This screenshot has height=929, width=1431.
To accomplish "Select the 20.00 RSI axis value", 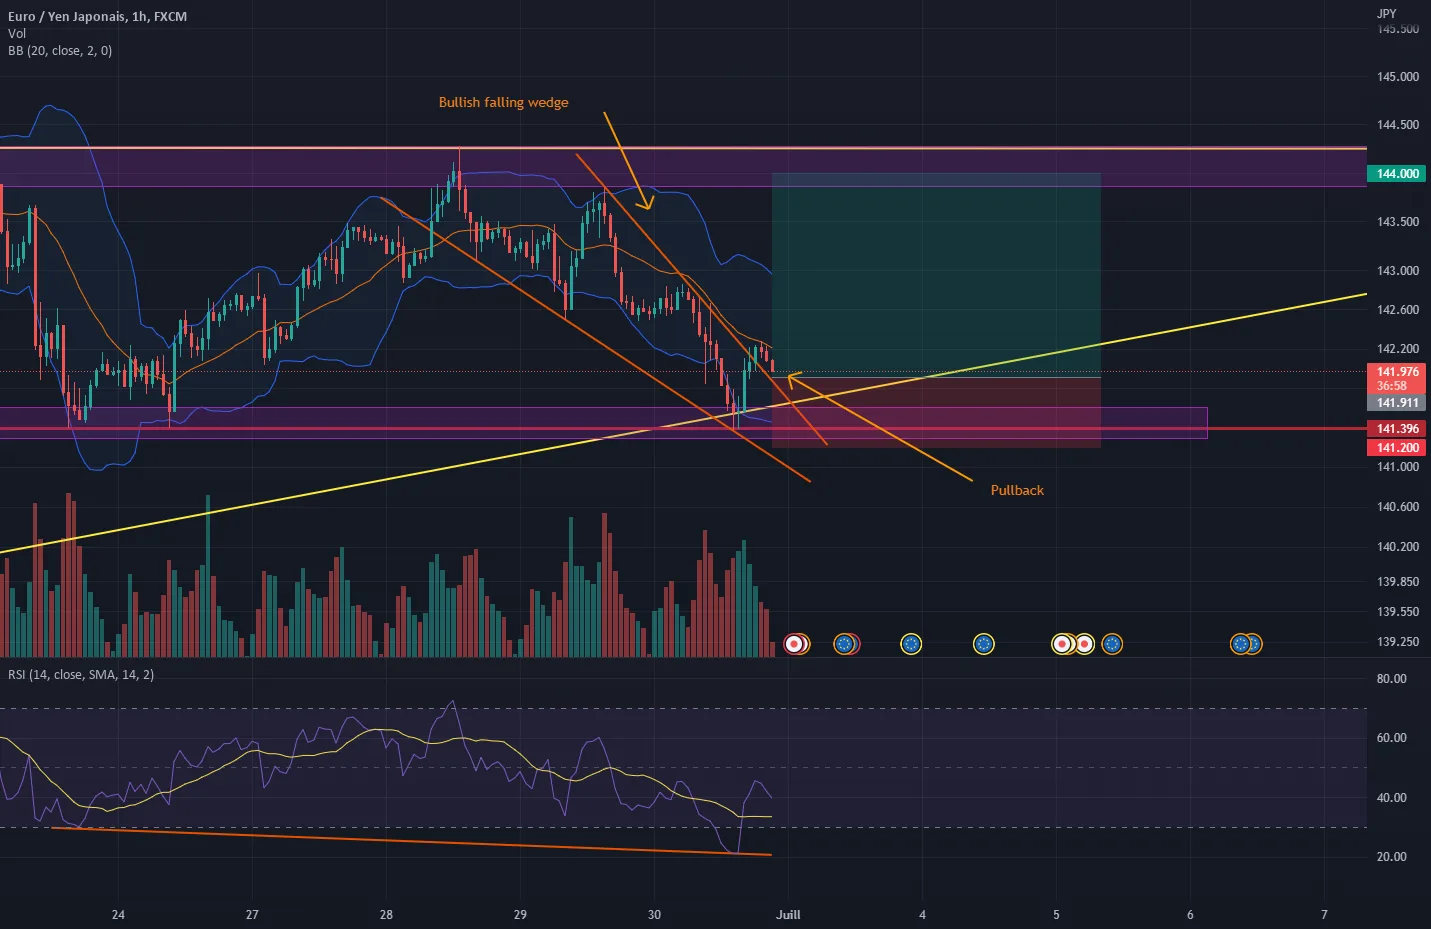I will [1391, 857].
